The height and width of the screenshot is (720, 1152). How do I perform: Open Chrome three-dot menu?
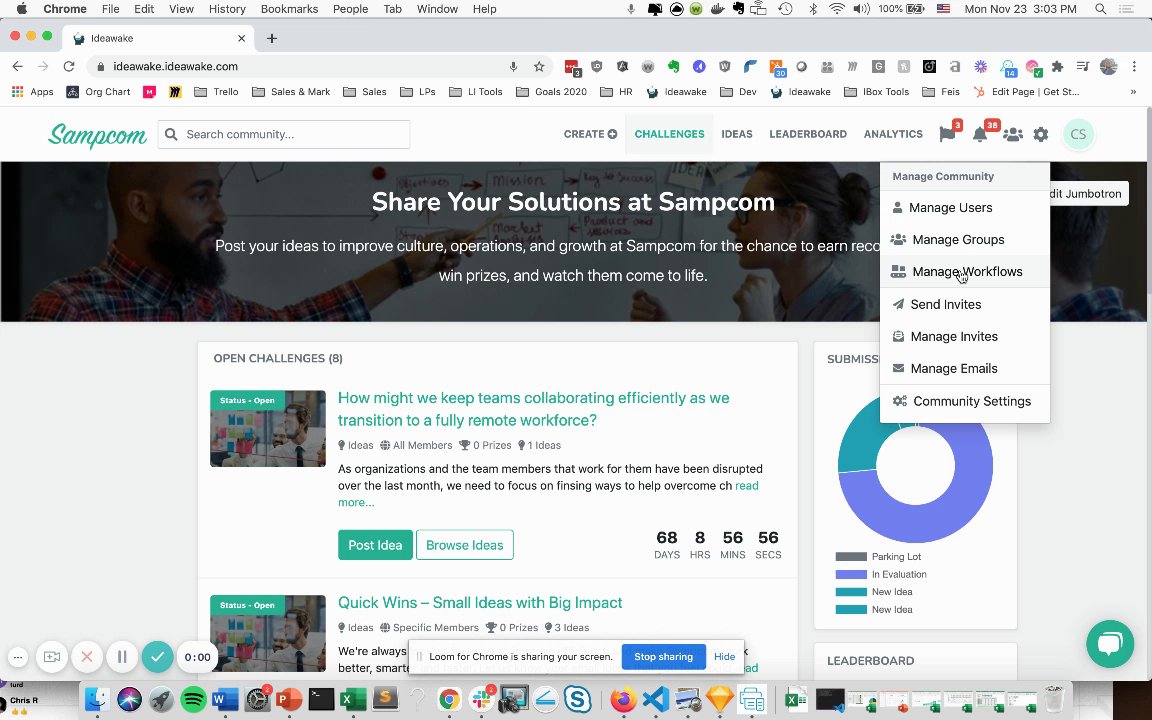[1134, 66]
